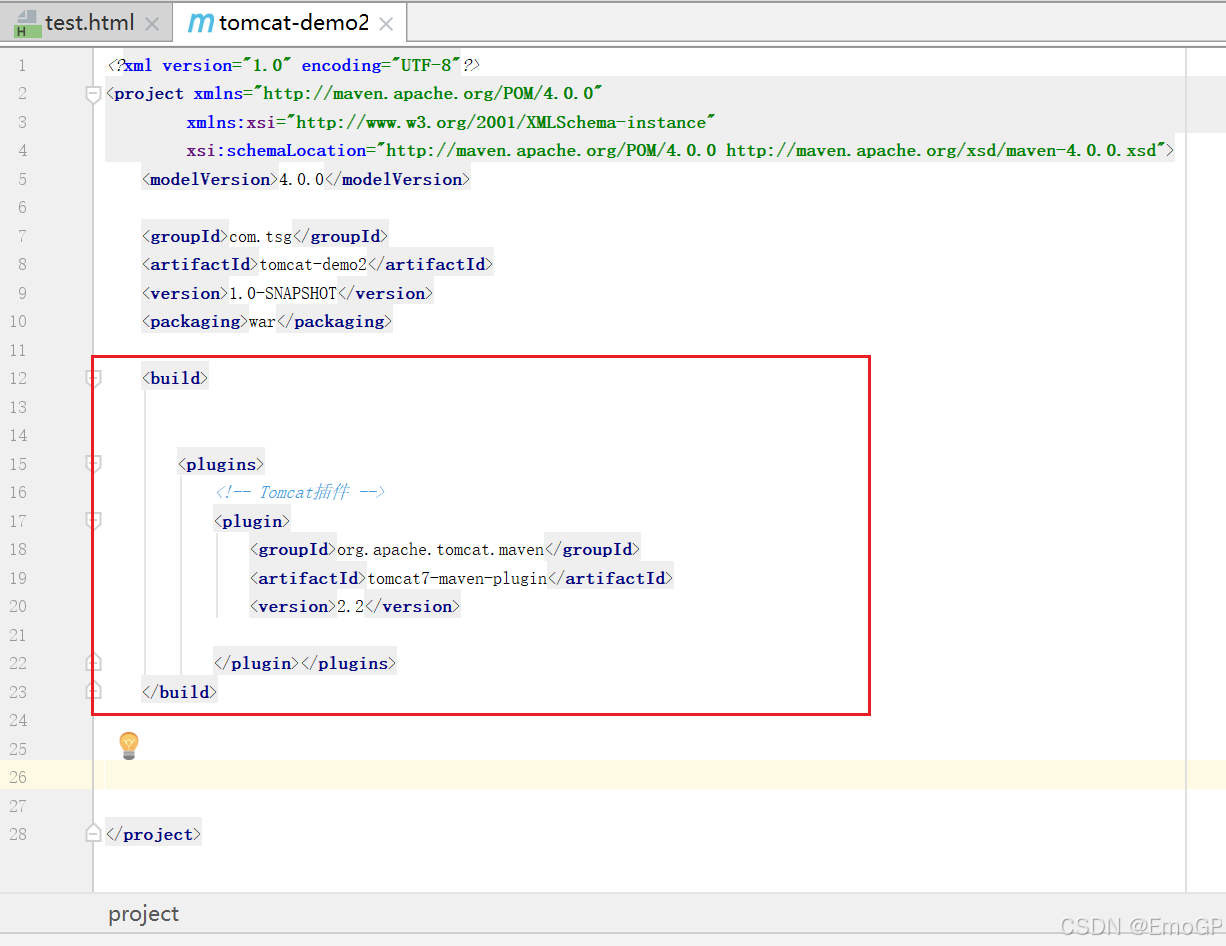Close the test.html tab
The height and width of the screenshot is (946, 1226).
152,23
